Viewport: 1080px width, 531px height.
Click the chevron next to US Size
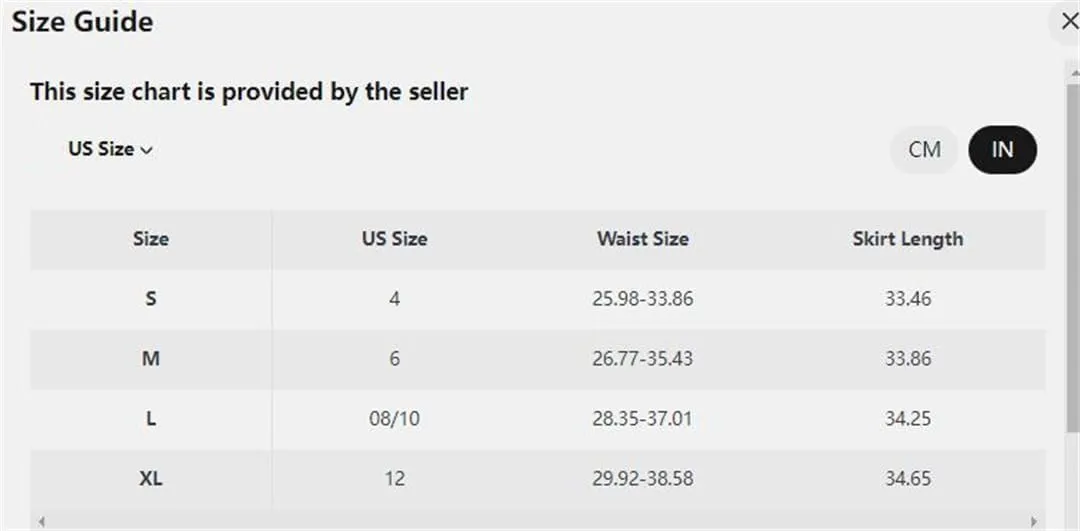[x=146, y=150]
